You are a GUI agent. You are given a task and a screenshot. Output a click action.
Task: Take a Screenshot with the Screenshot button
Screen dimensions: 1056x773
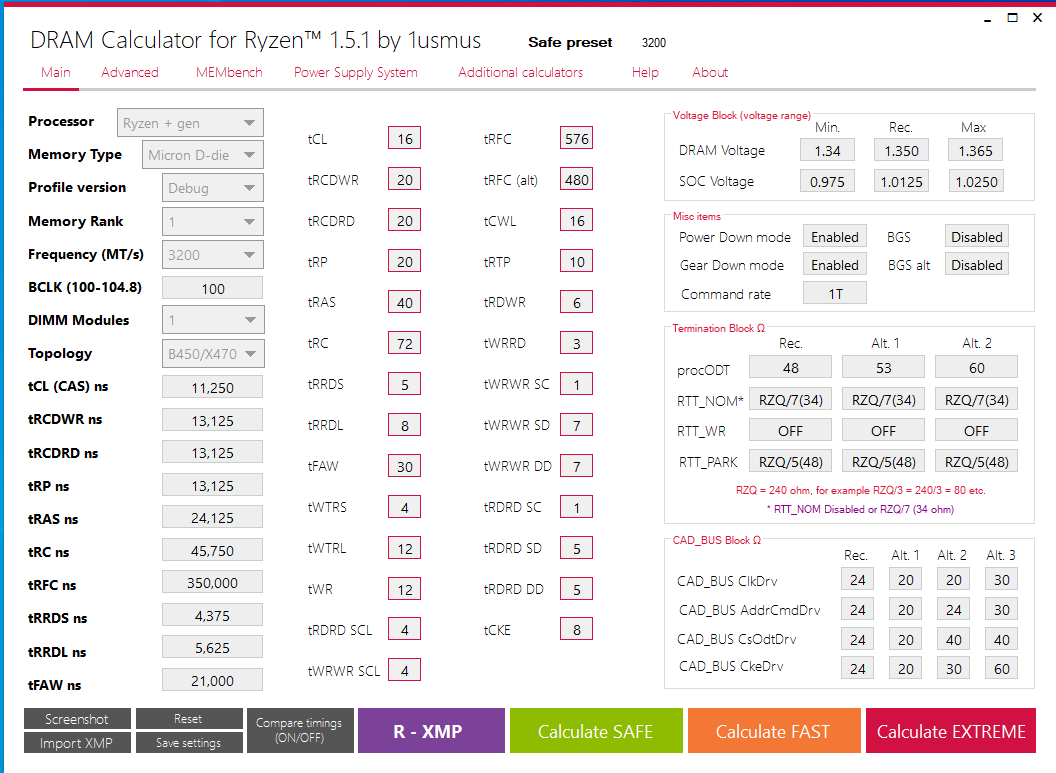(76, 719)
